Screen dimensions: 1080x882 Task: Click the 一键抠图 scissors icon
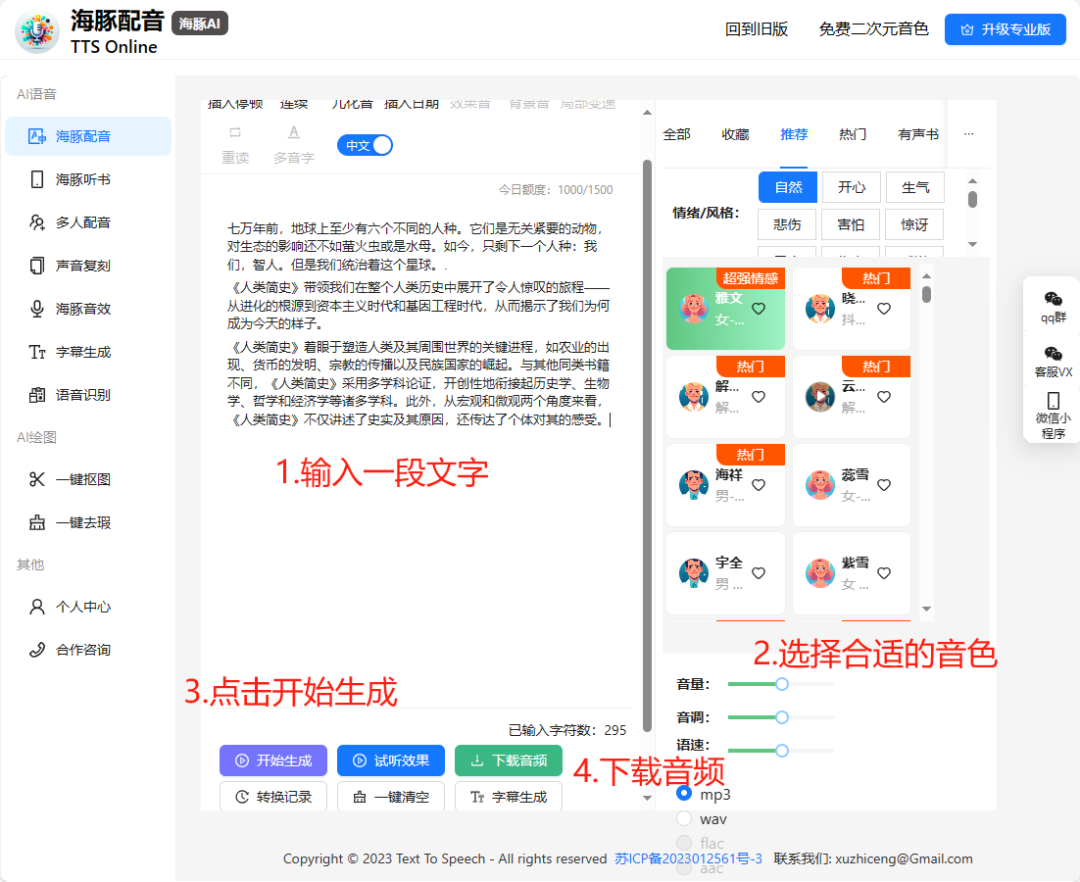[37, 480]
